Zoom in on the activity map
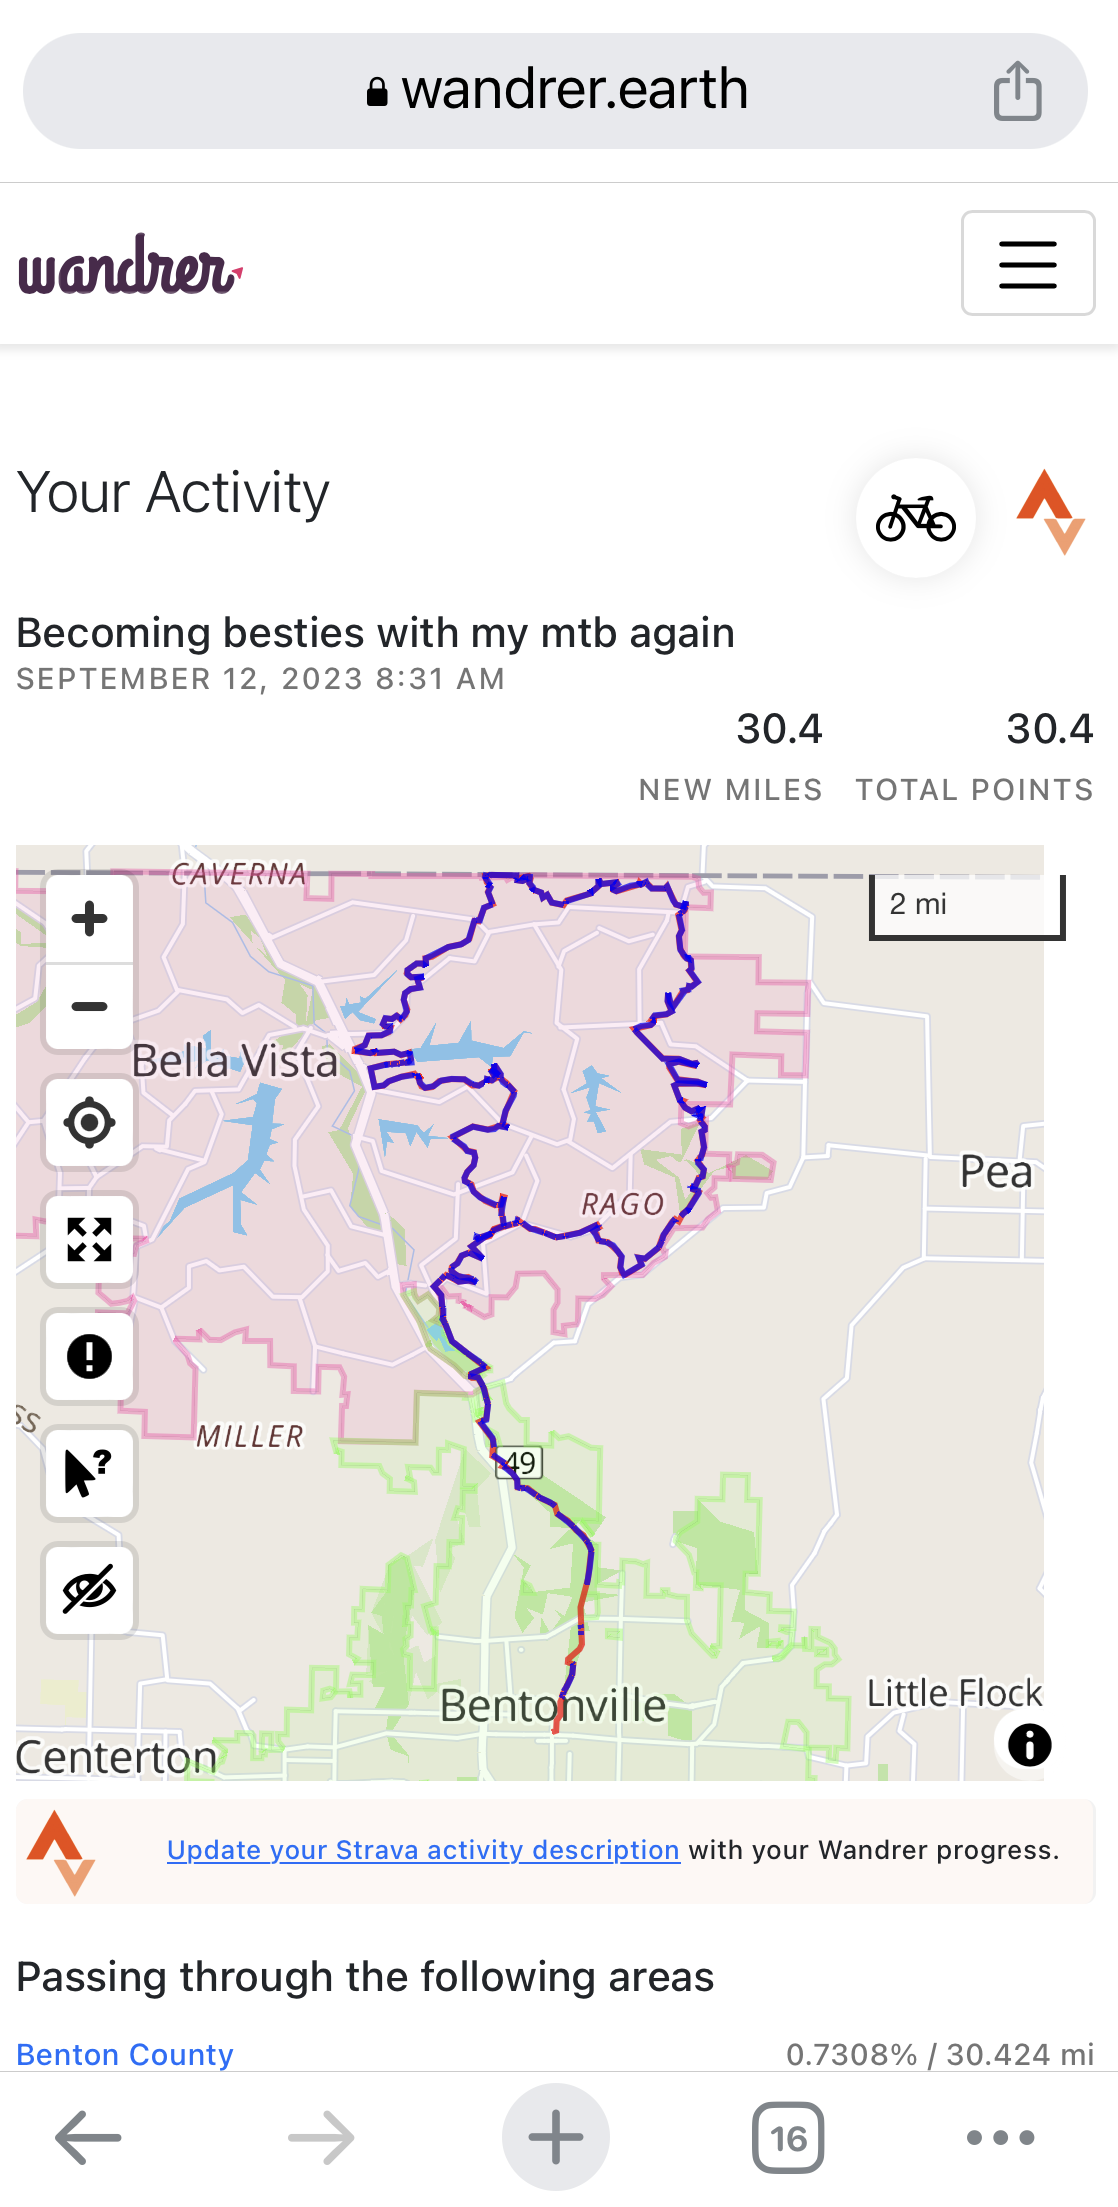Viewport: 1118px width, 2207px height. 89,918
